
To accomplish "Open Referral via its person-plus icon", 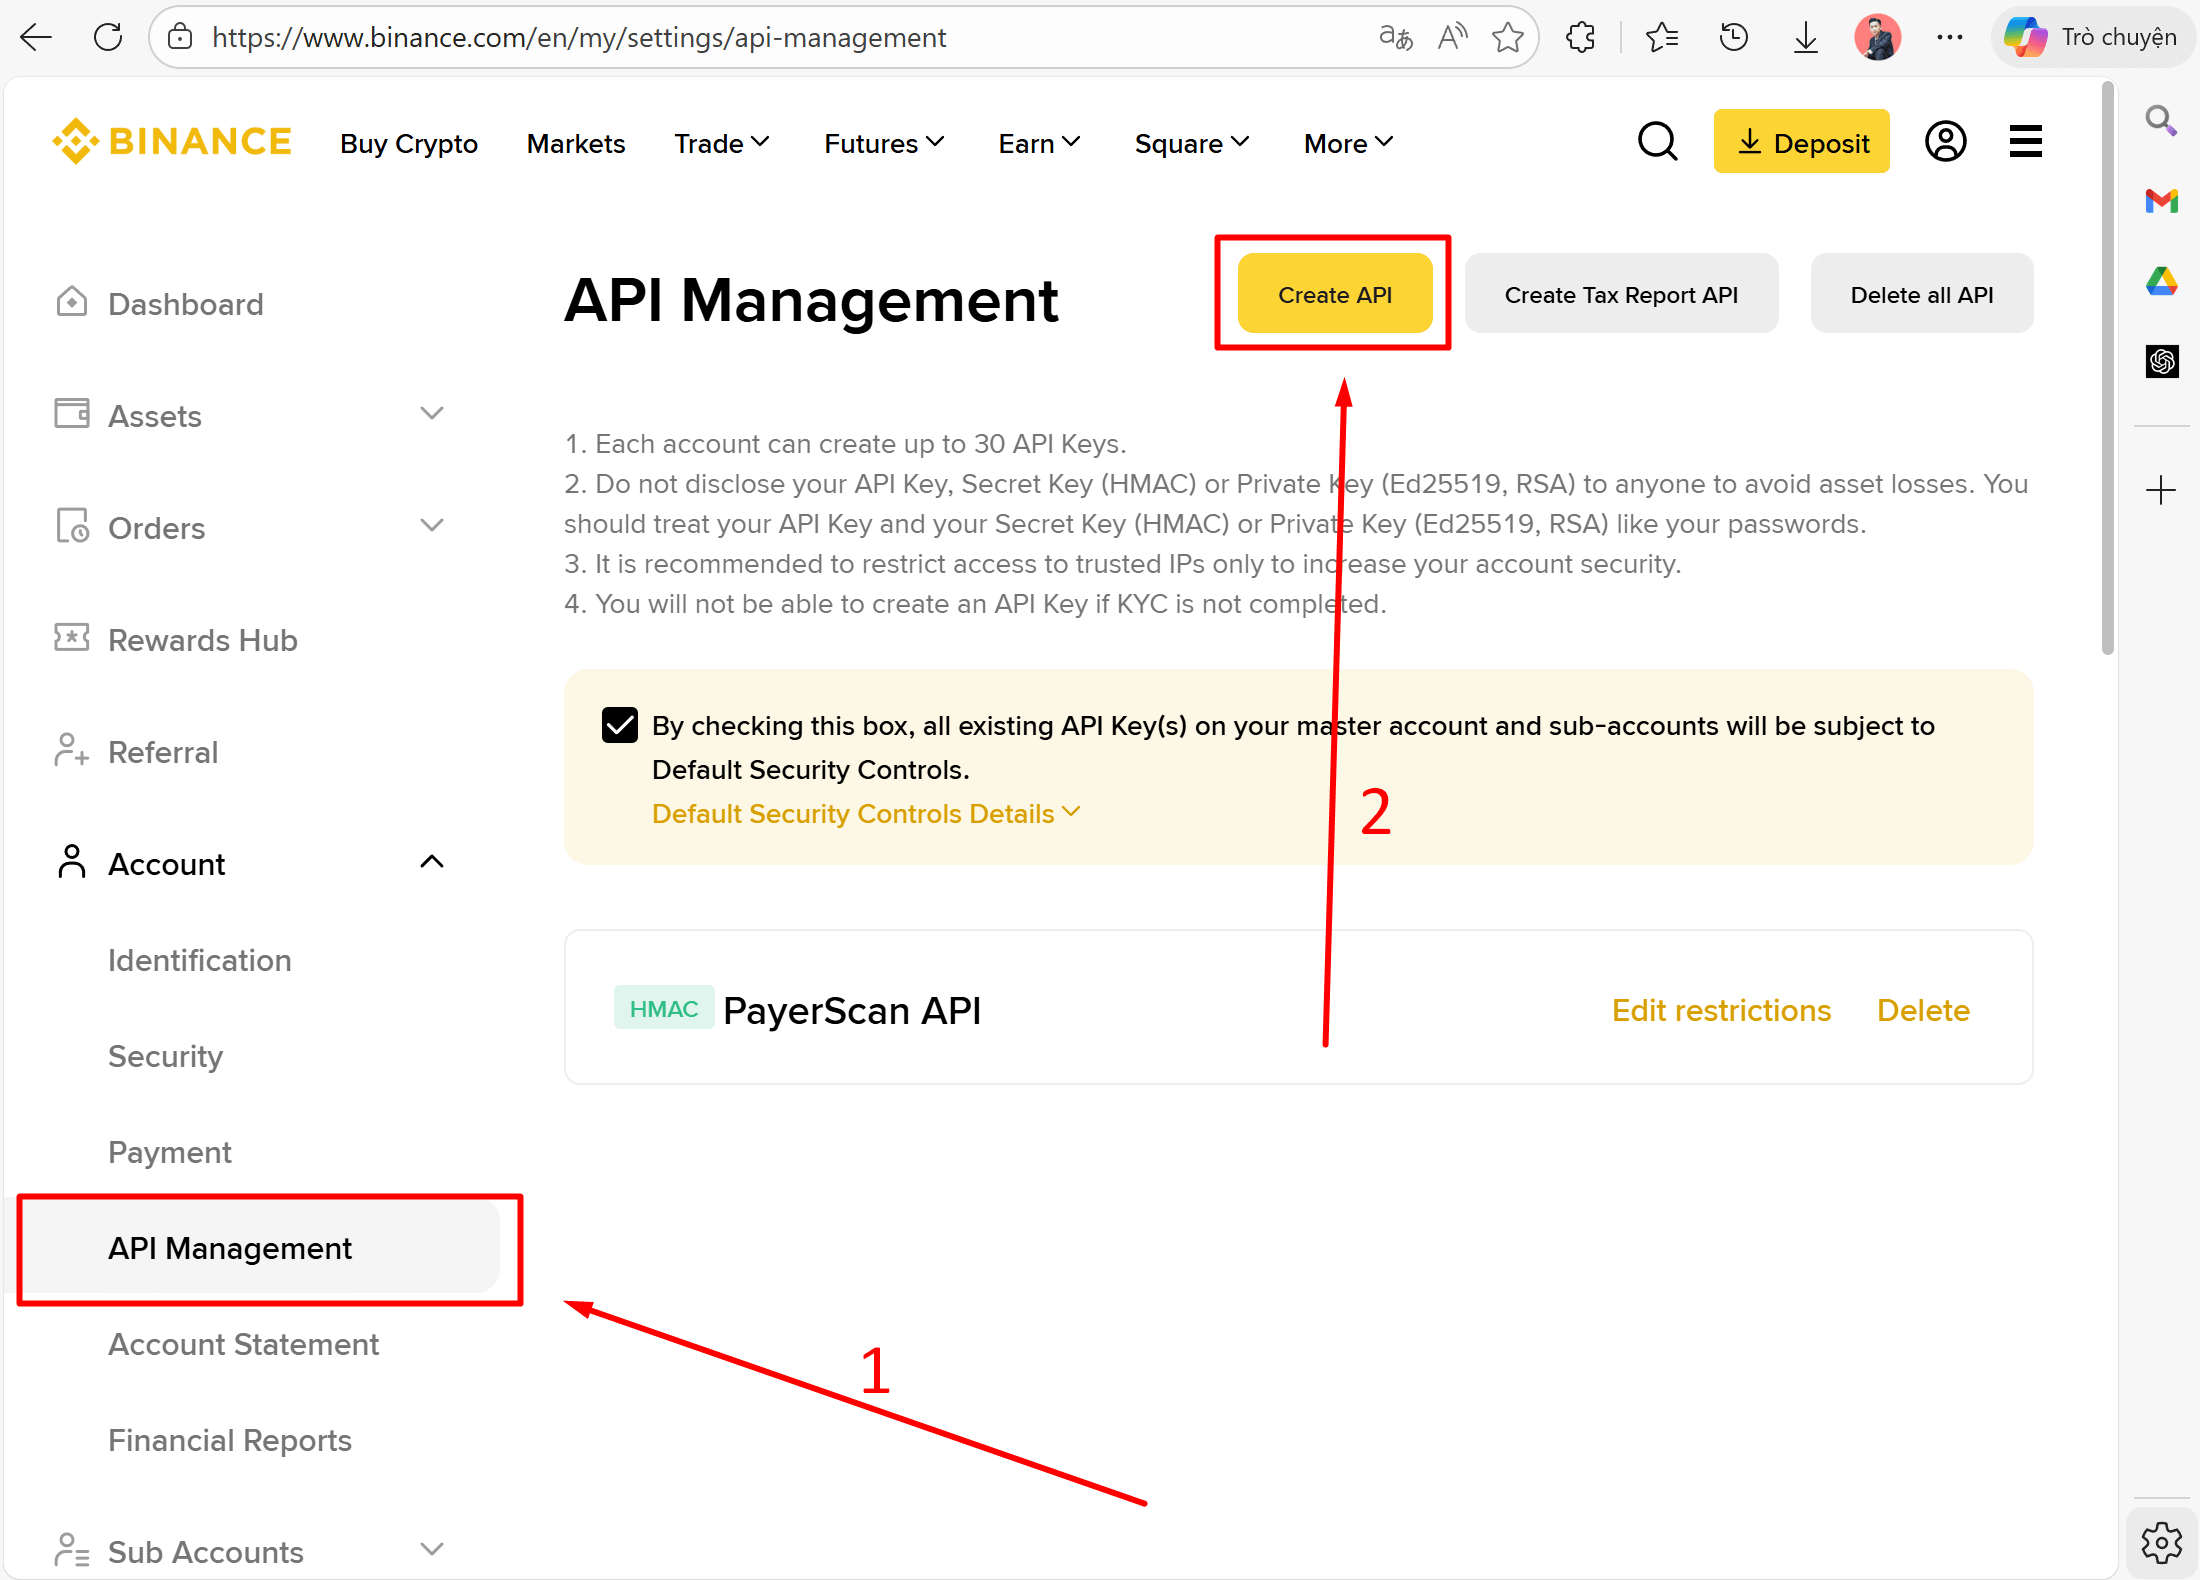I will click(70, 750).
